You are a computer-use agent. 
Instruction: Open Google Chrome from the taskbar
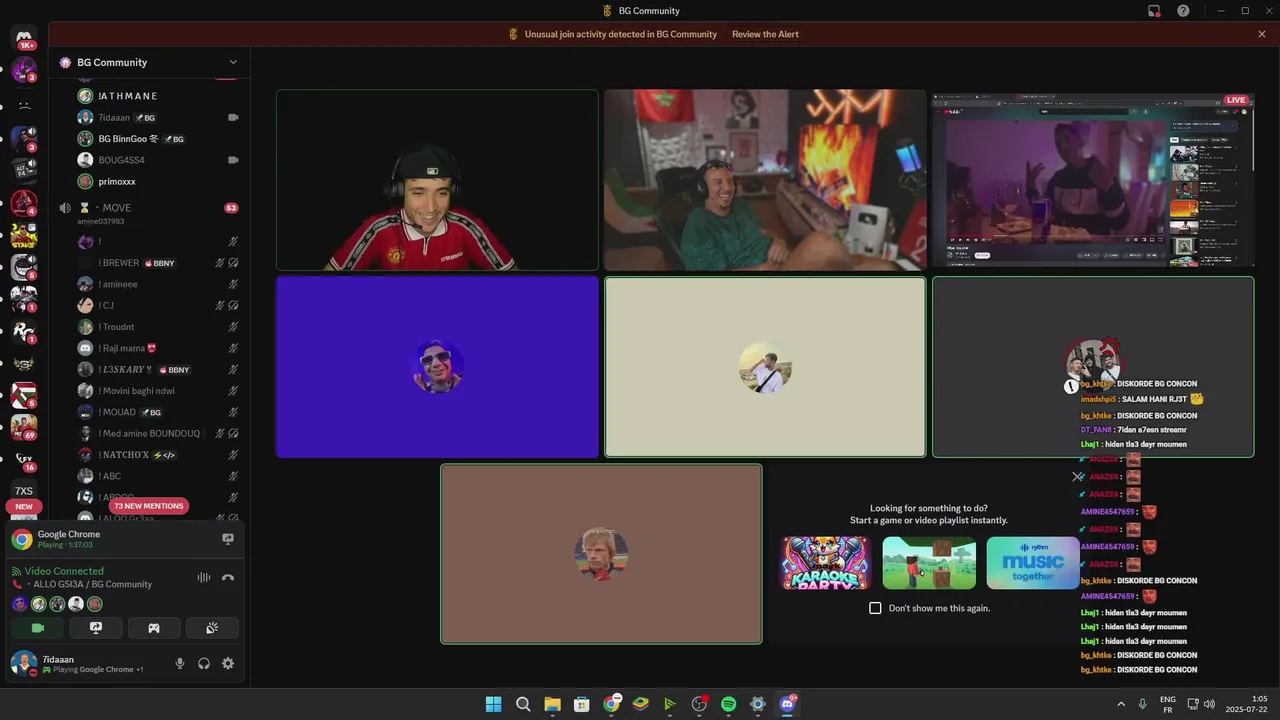click(611, 704)
